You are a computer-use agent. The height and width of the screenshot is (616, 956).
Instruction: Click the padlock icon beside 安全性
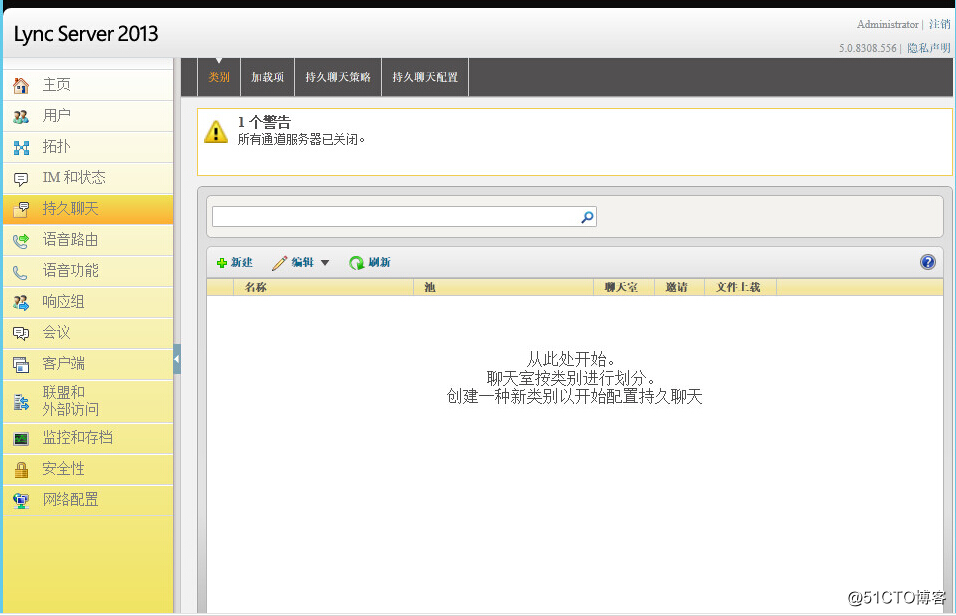21,470
